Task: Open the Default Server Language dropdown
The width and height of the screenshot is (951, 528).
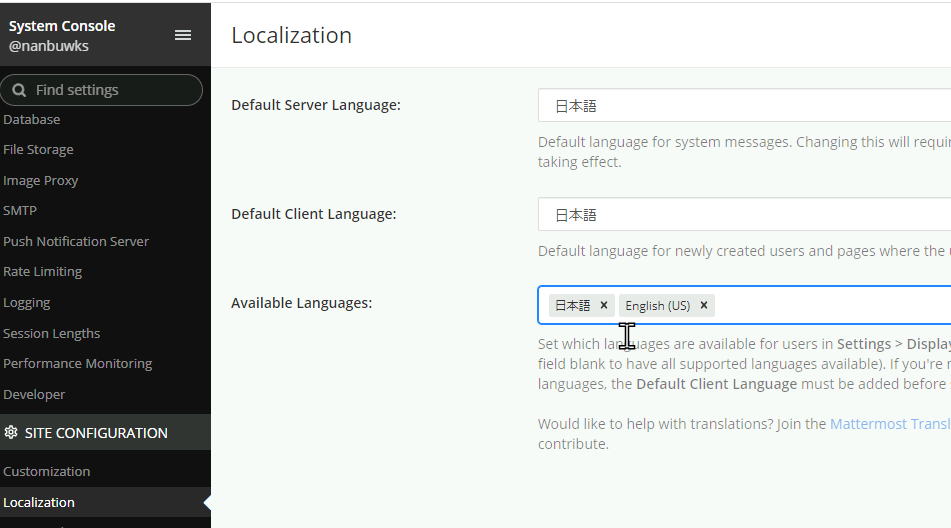Action: (744, 105)
